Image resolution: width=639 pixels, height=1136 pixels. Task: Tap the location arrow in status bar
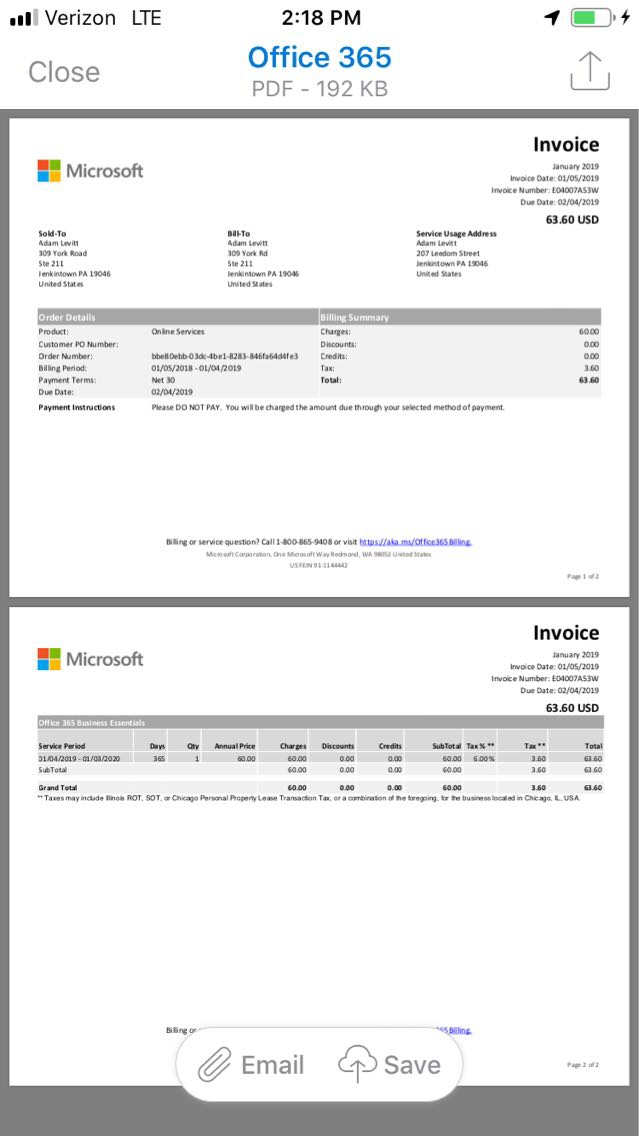tap(551, 18)
